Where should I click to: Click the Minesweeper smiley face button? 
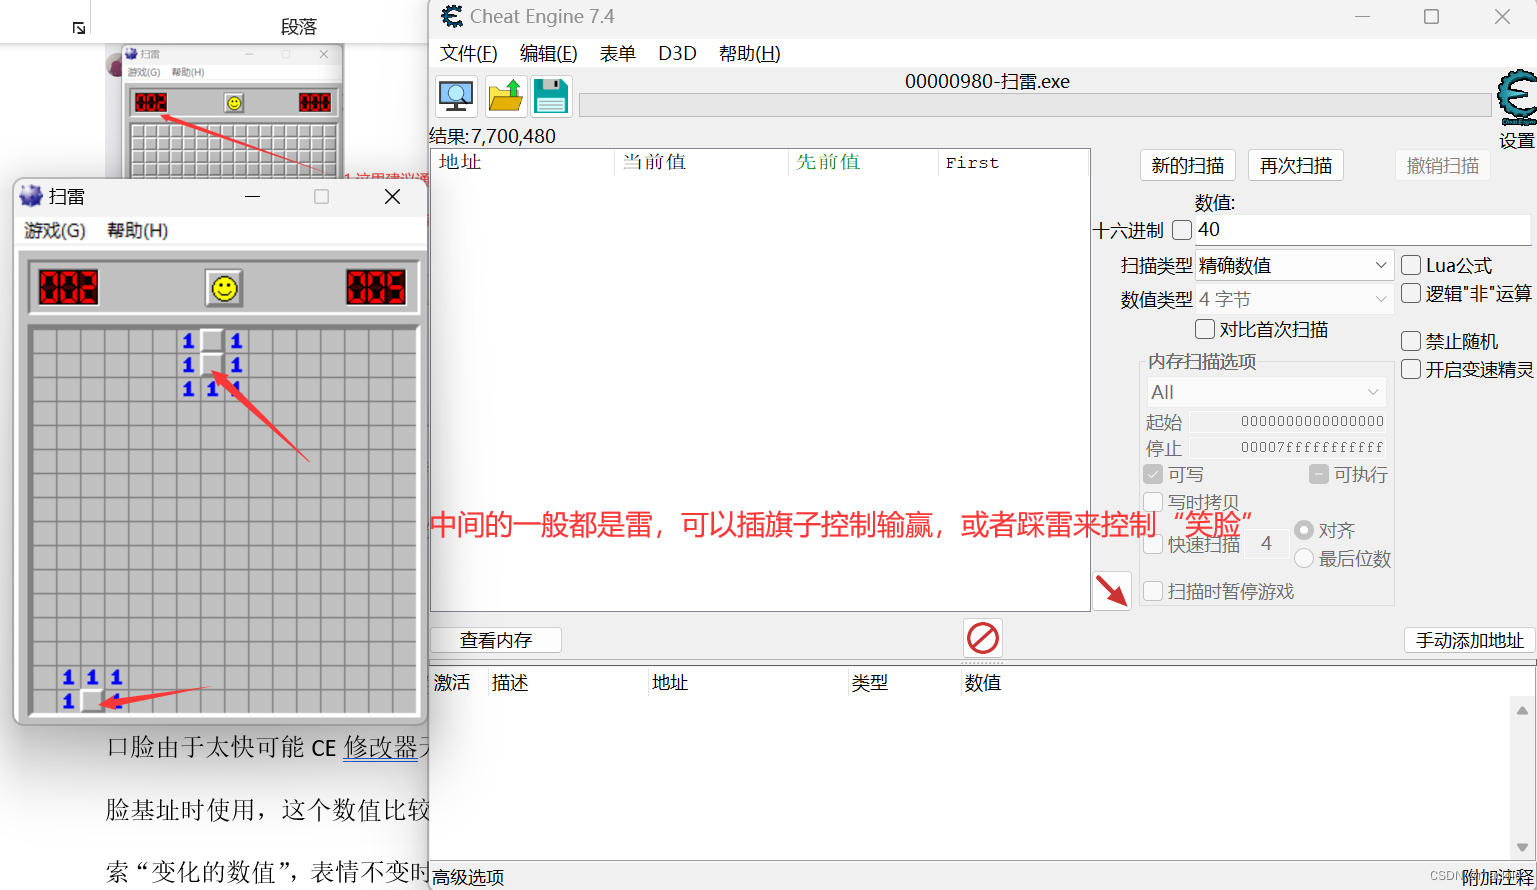tap(225, 288)
